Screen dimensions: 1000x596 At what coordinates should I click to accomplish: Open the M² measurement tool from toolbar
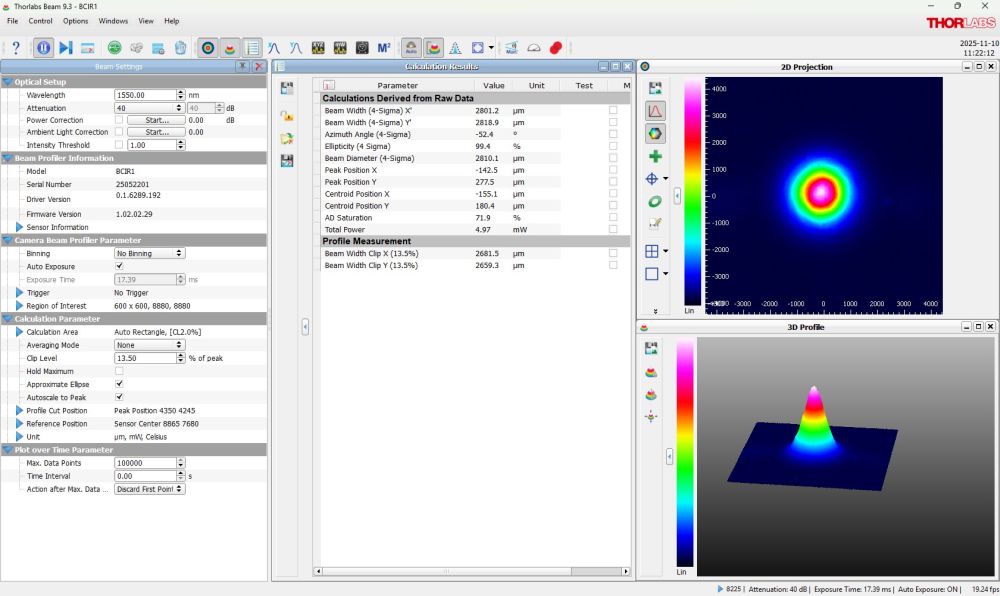pos(384,47)
